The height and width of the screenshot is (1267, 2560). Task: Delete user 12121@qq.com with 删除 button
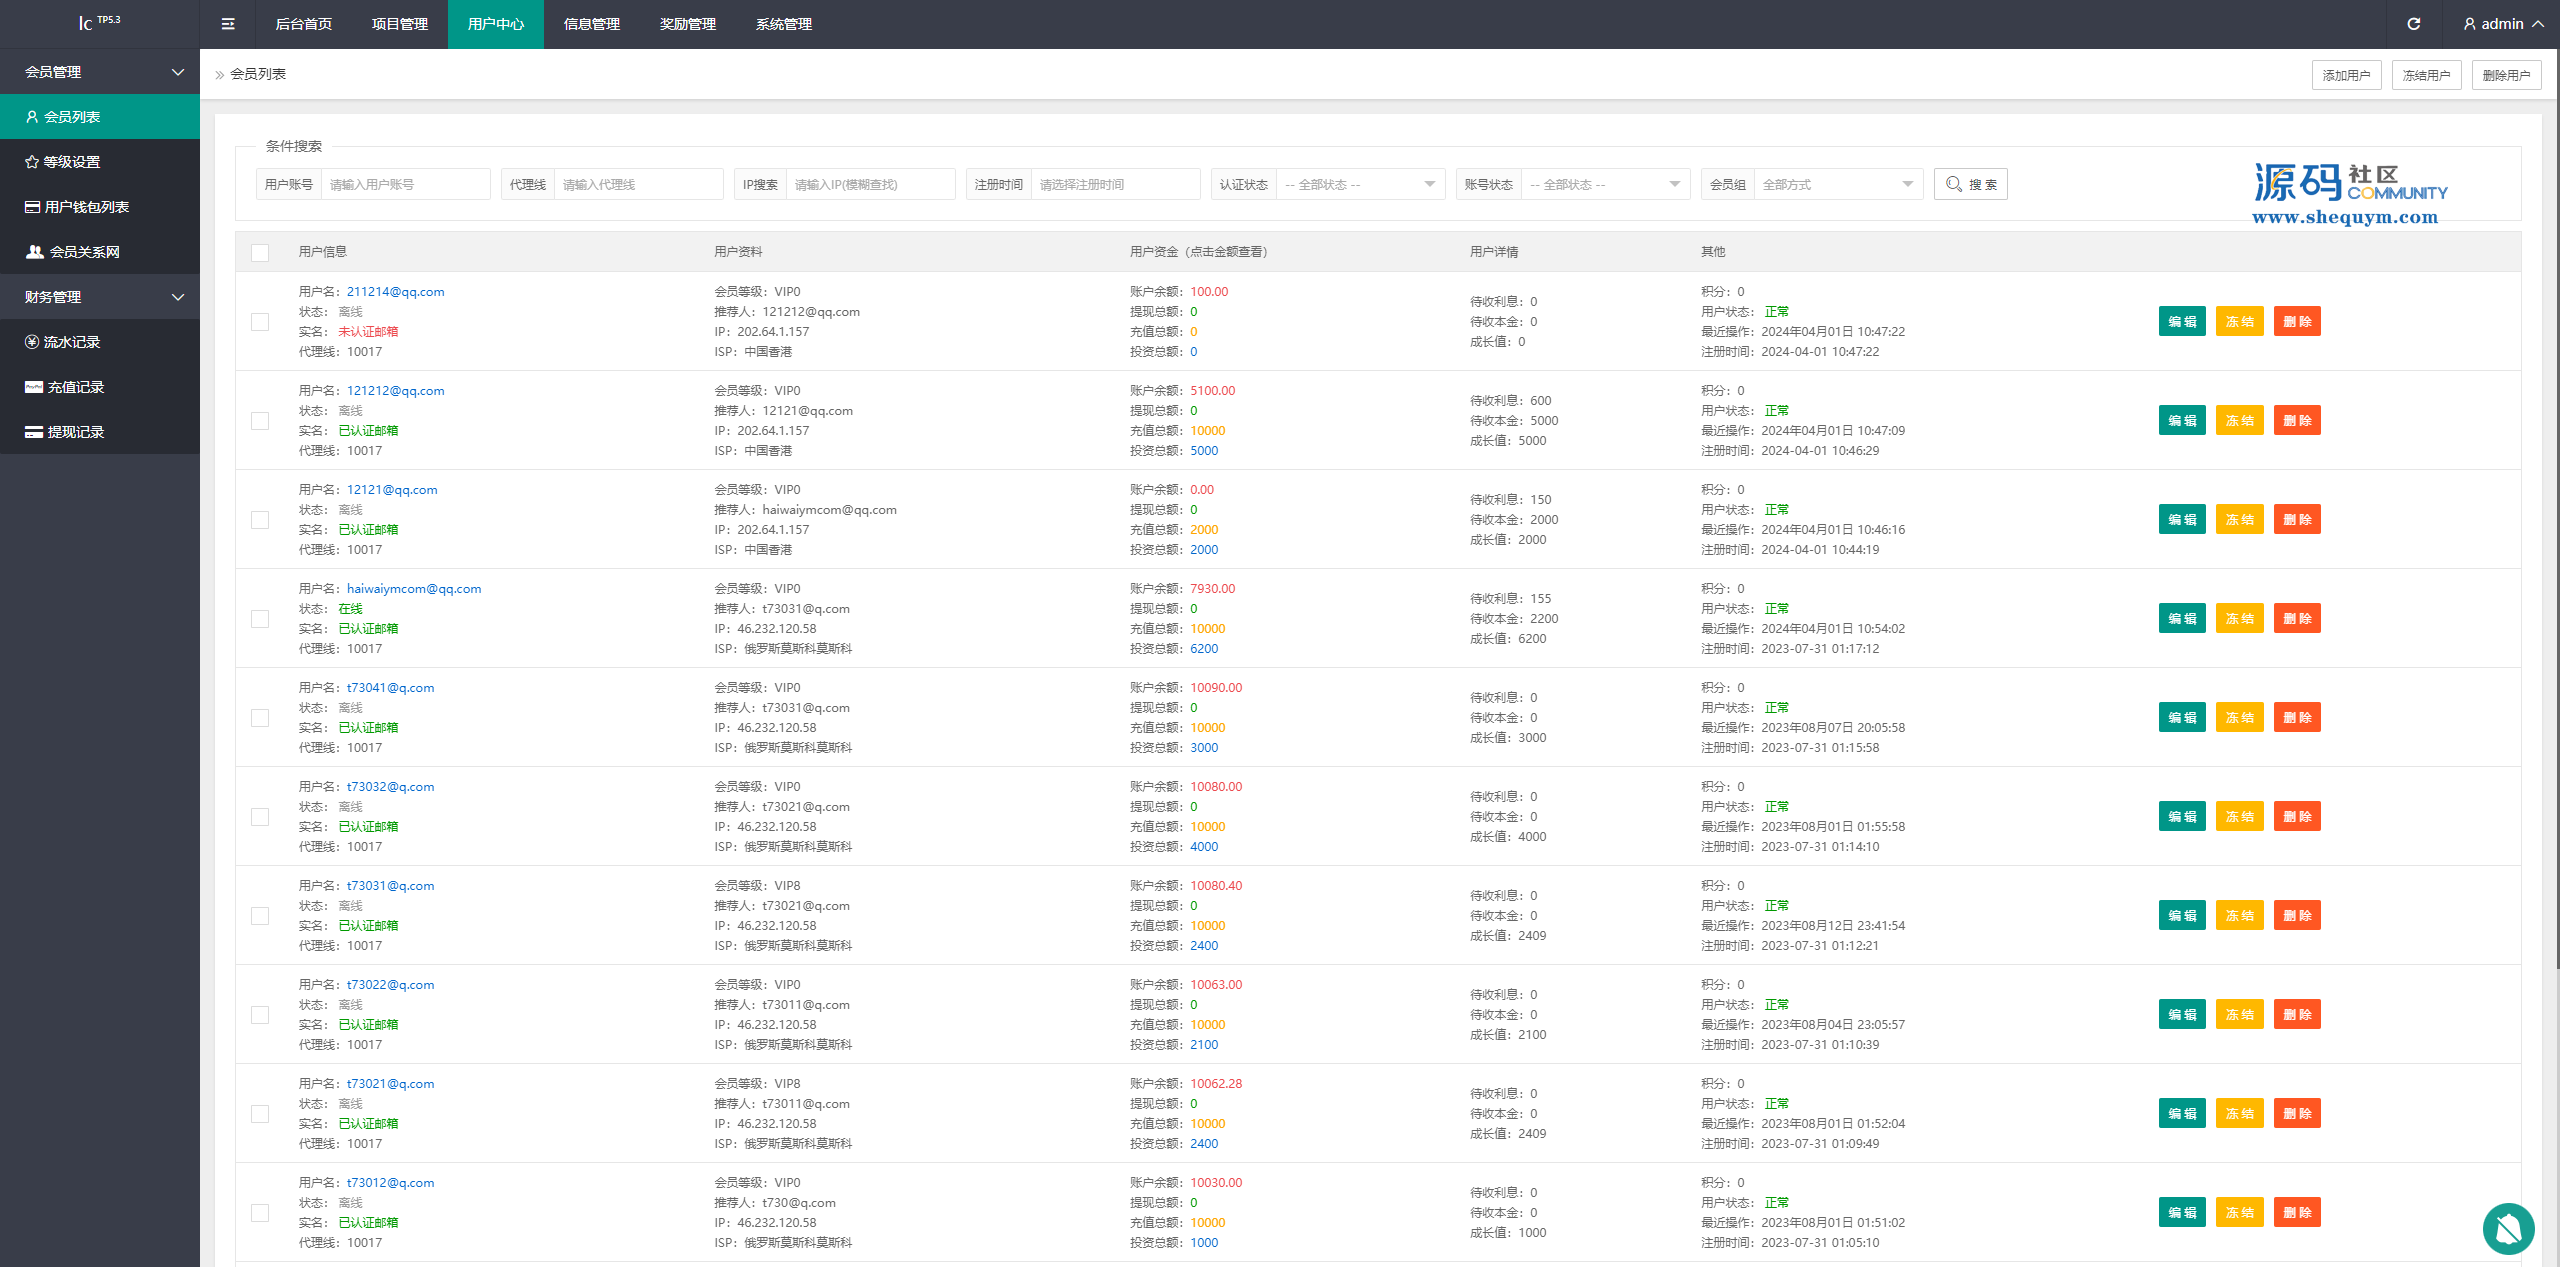[2297, 520]
